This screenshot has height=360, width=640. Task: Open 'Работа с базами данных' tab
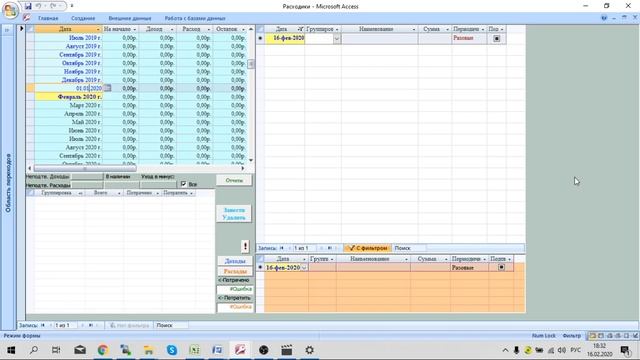(195, 18)
